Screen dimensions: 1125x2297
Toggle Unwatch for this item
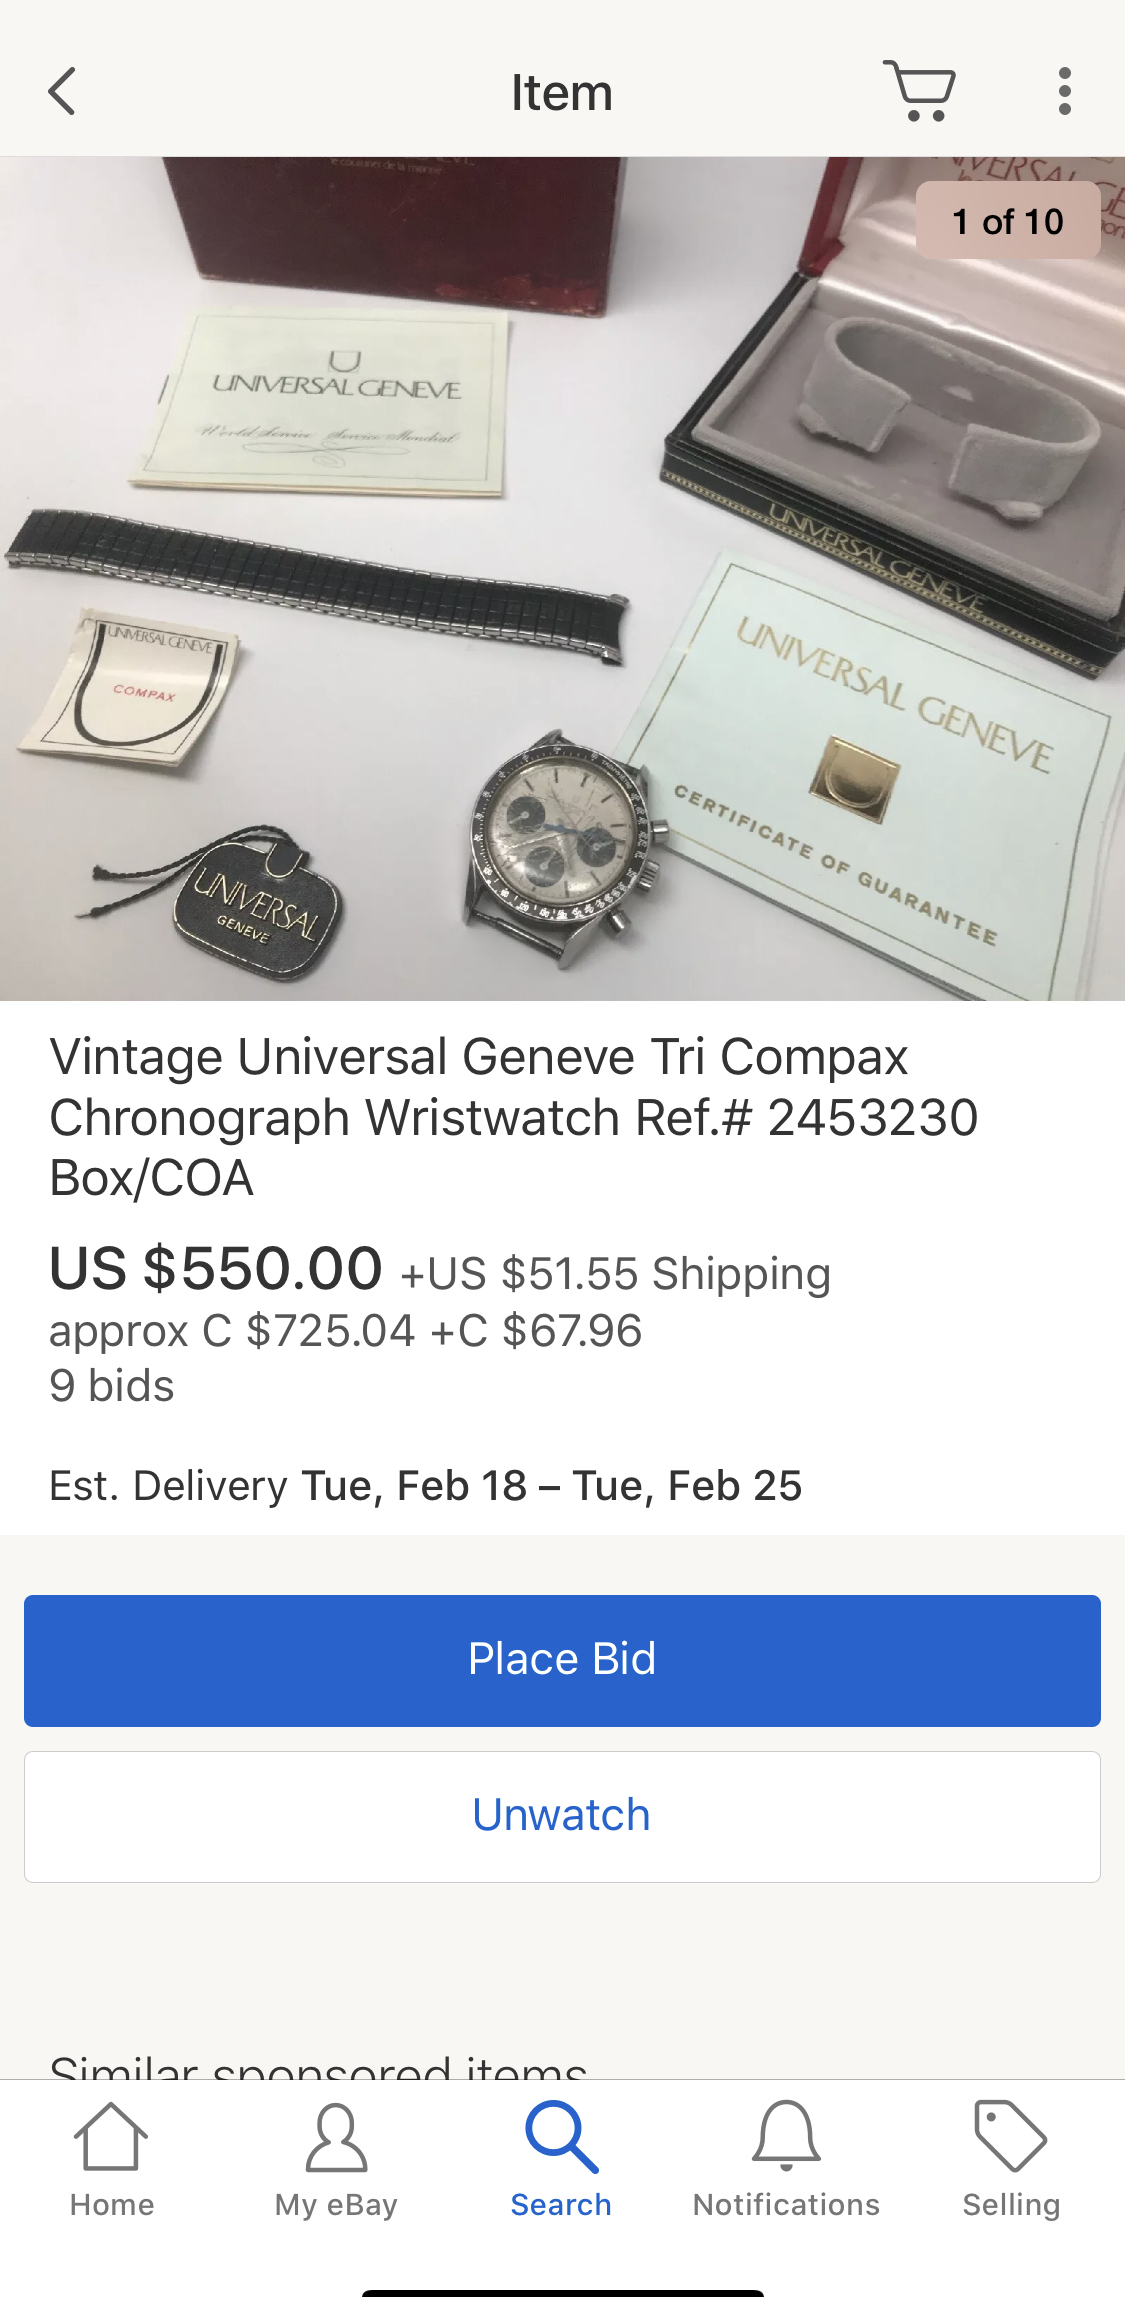click(562, 1816)
